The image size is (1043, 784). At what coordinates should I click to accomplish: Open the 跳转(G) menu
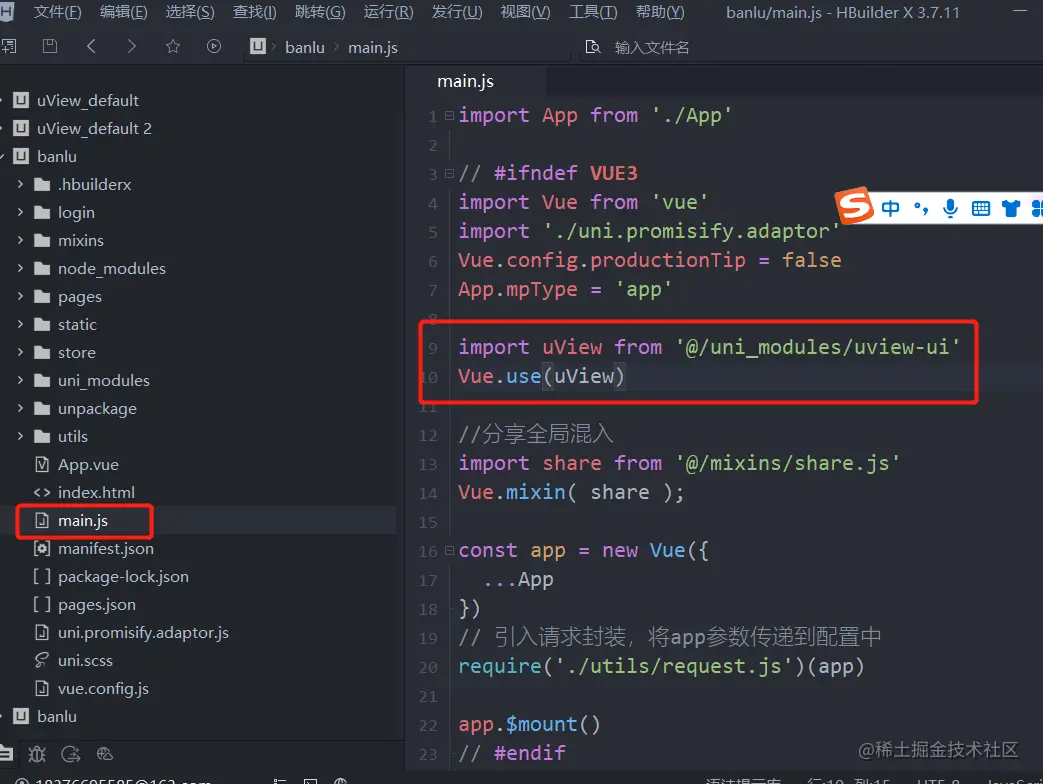321,12
